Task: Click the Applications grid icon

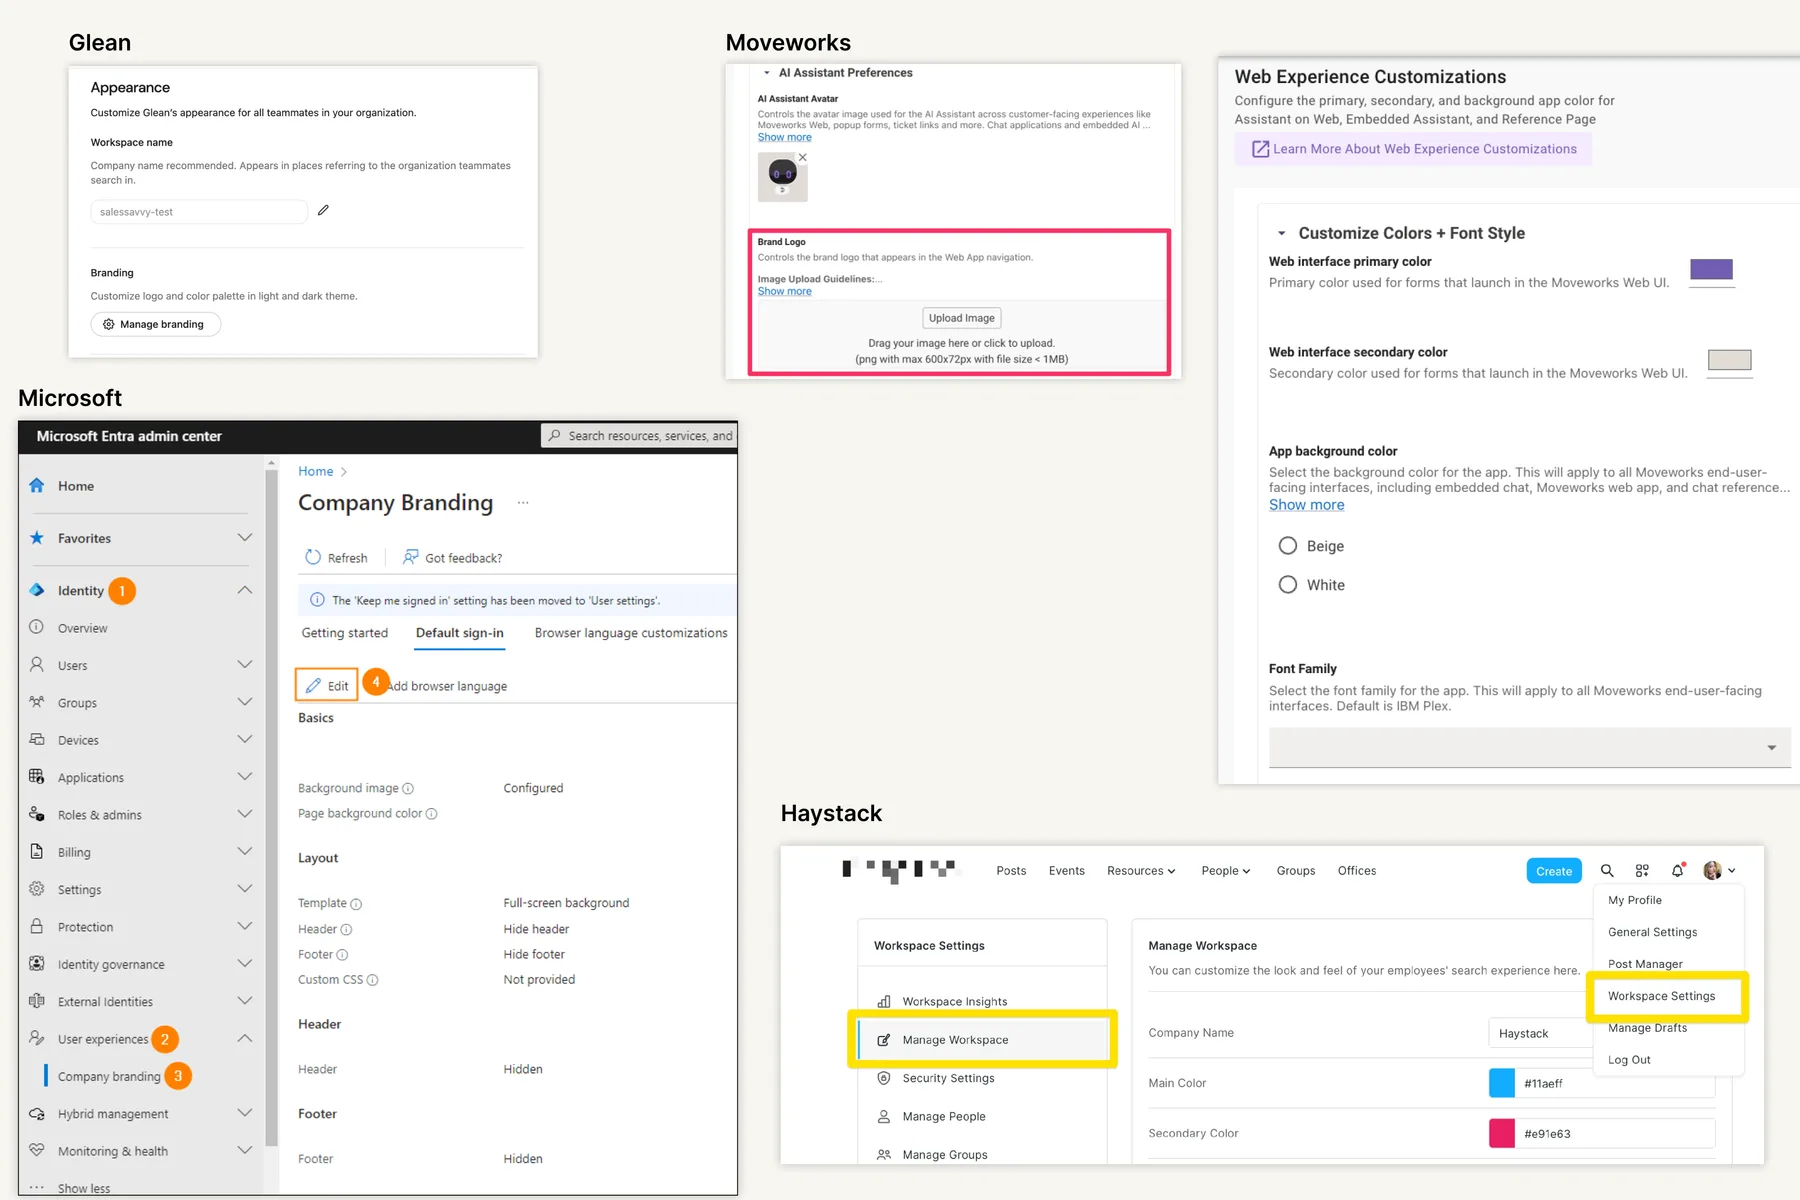Action: pyautogui.click(x=37, y=776)
